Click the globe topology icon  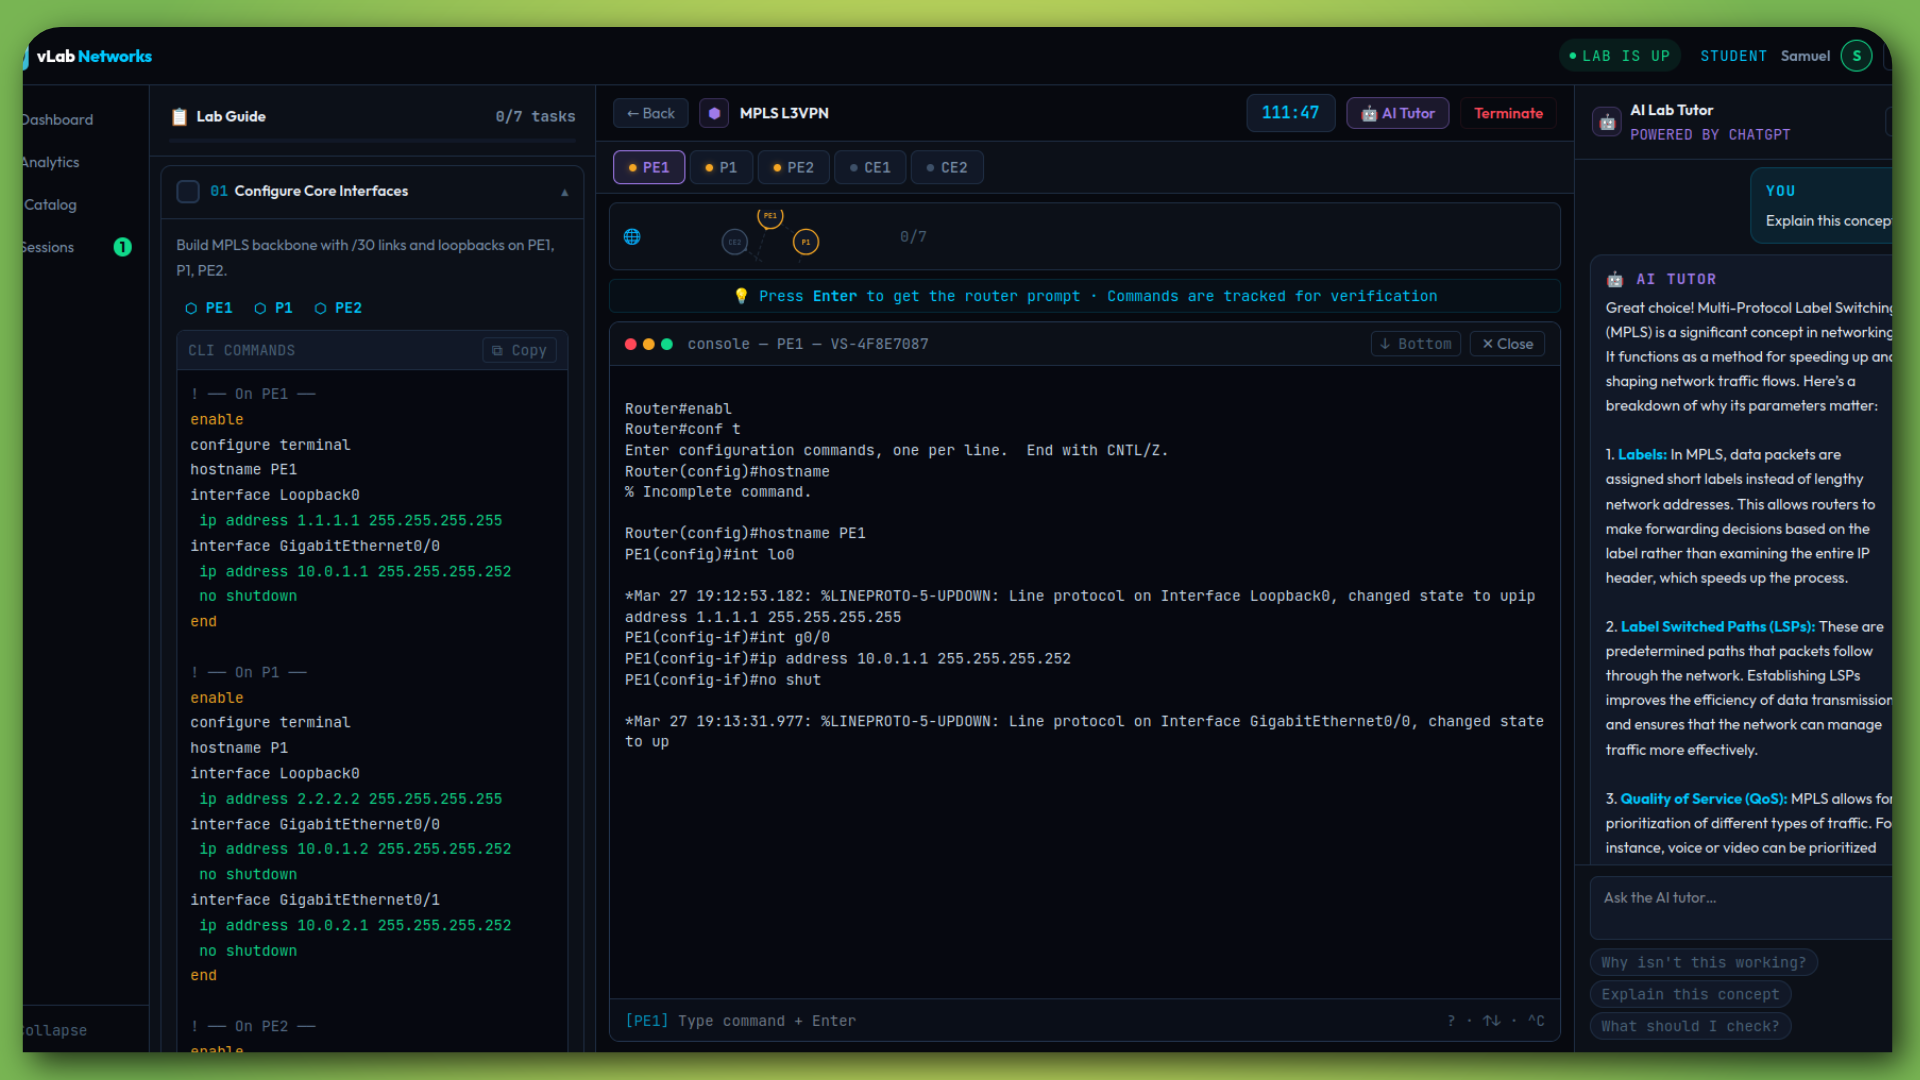tap(632, 237)
